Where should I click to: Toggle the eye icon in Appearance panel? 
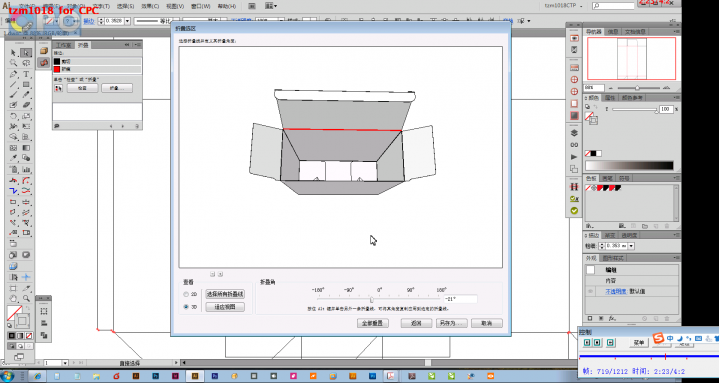coord(590,291)
